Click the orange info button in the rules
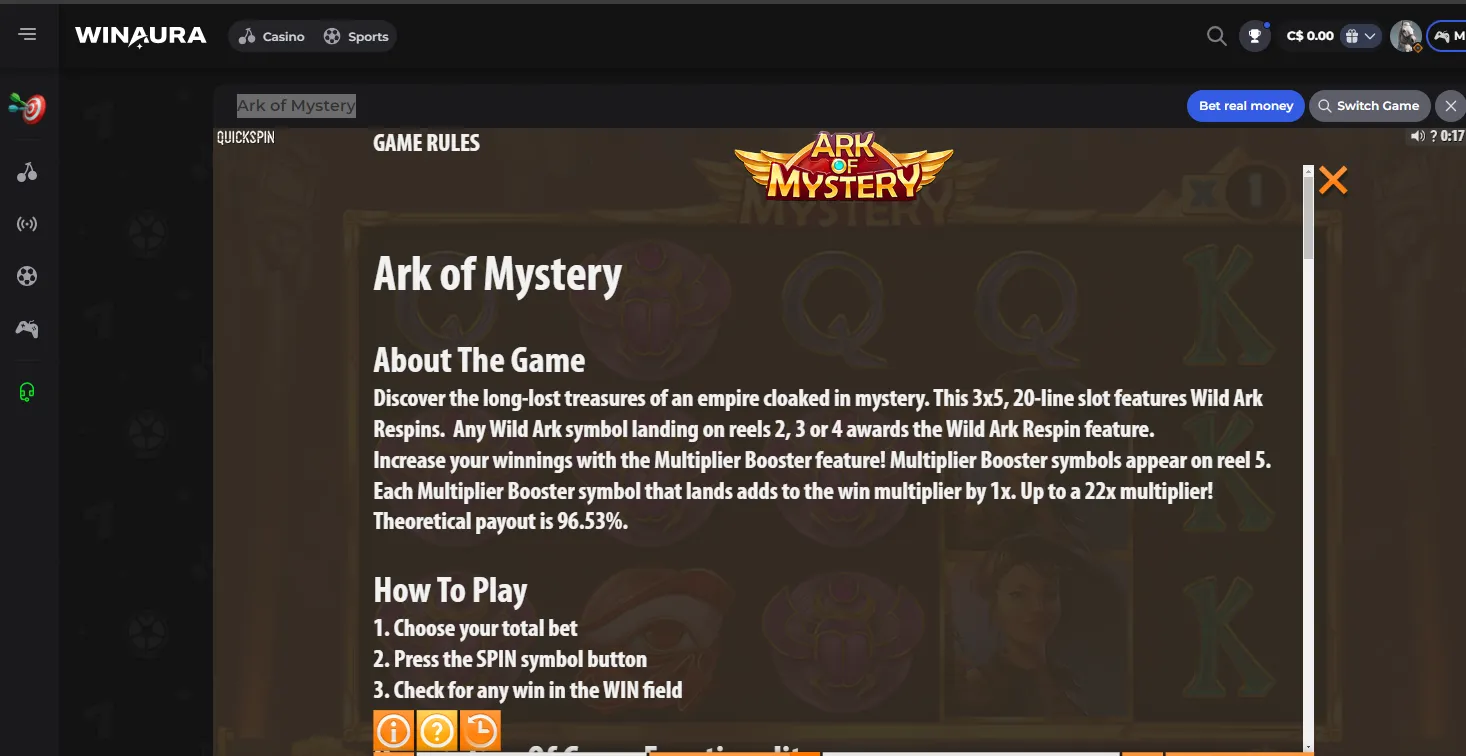The image size is (1466, 756). pos(393,731)
